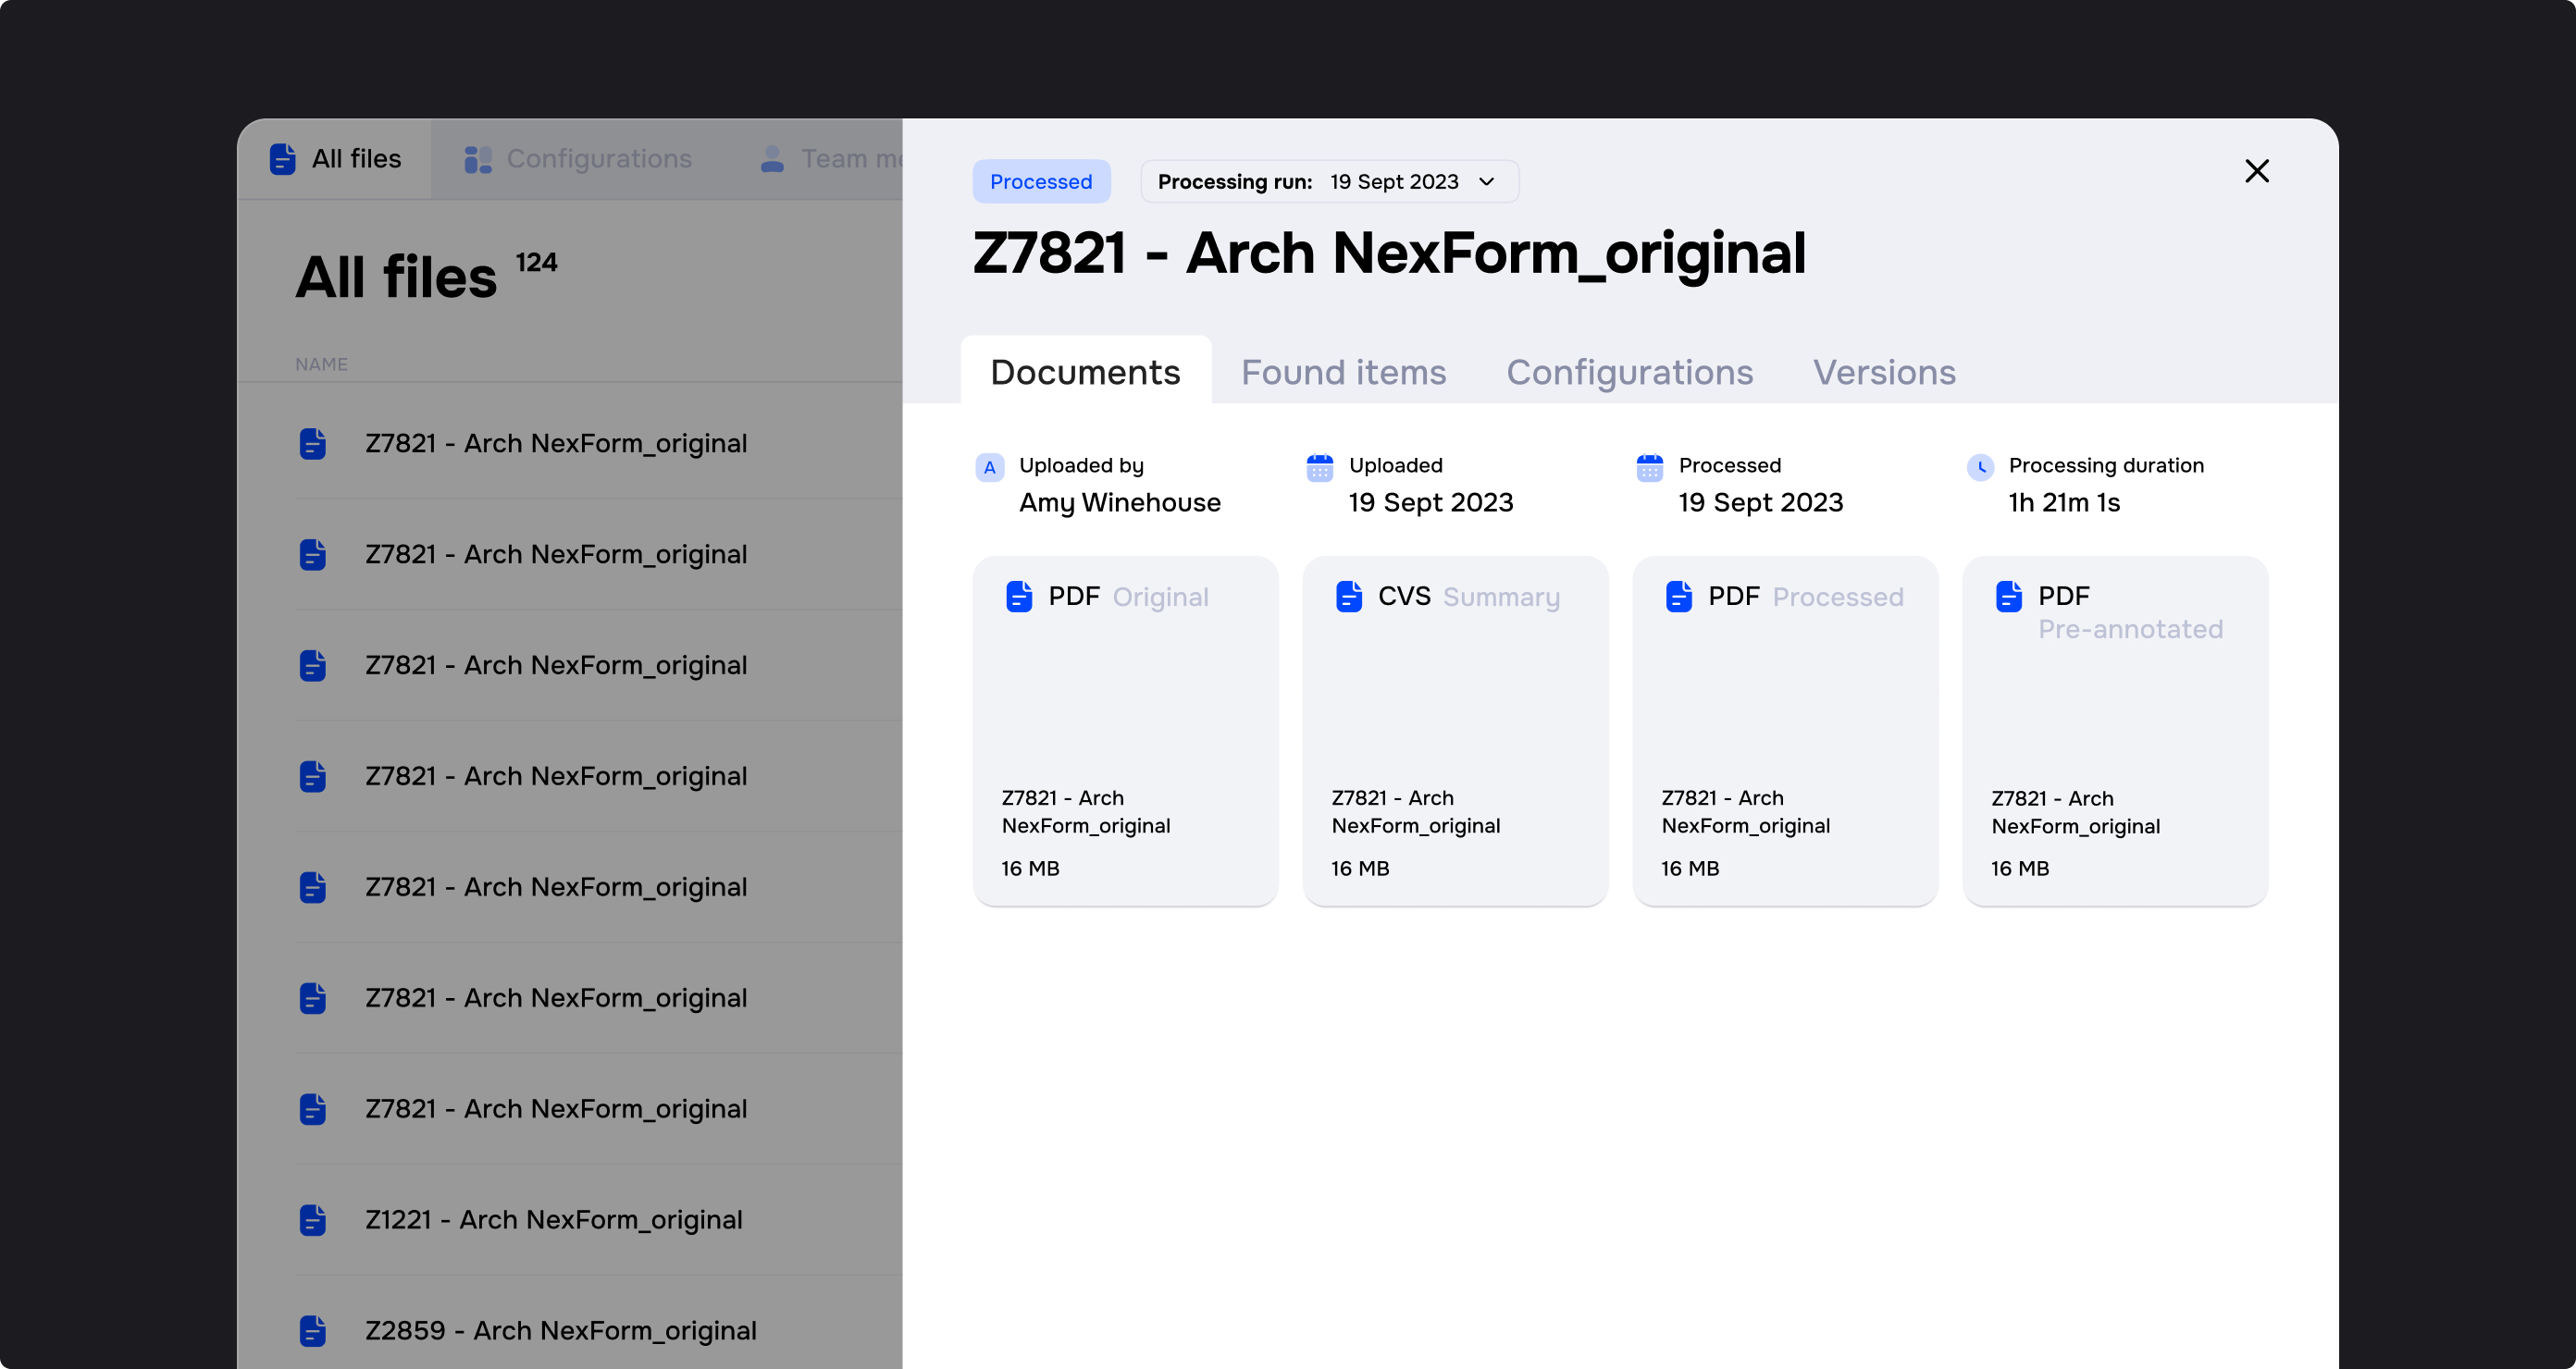Click the uploader avatar next to Amy Winehouse

pos(988,467)
